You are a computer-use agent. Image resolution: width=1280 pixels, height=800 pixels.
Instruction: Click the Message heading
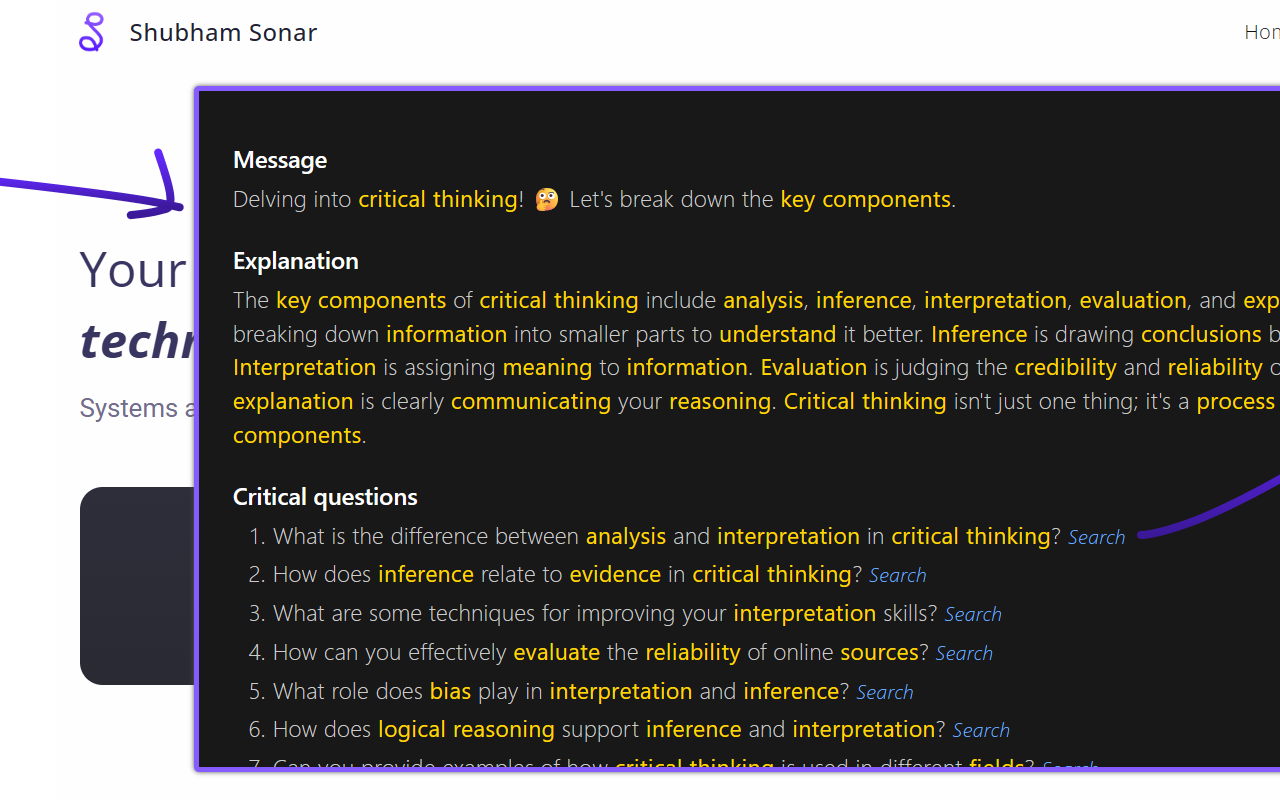[280, 160]
